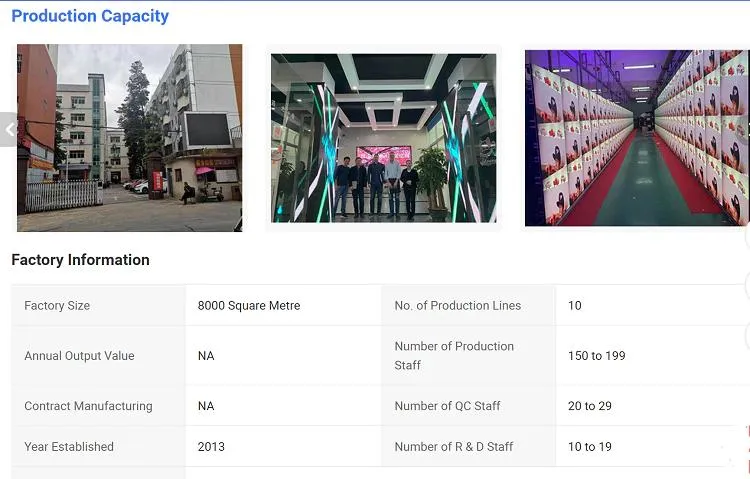This screenshot has width=750, height=479.
Task: Click NA value beside Contract Manufacturing
Action: click(x=206, y=407)
